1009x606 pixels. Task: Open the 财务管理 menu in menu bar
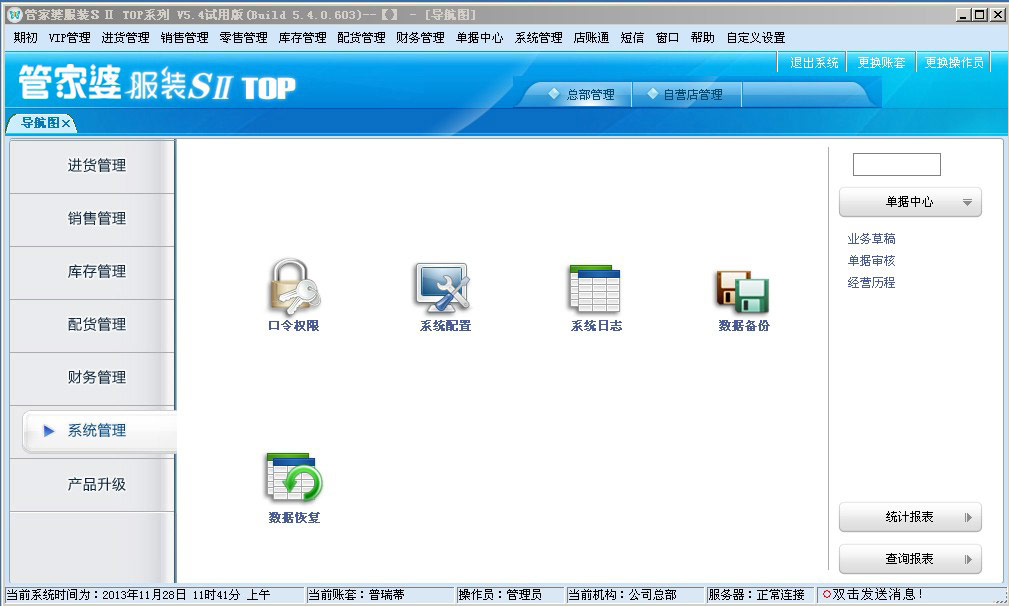[x=420, y=38]
